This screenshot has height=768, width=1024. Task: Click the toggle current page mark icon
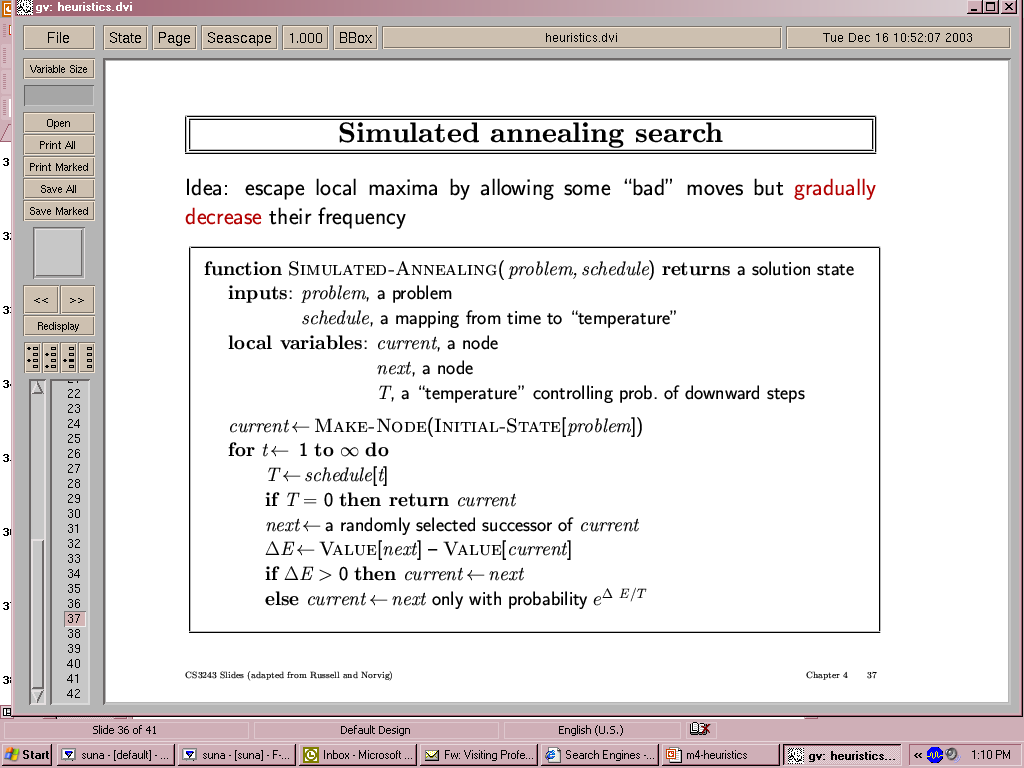[x=69, y=357]
